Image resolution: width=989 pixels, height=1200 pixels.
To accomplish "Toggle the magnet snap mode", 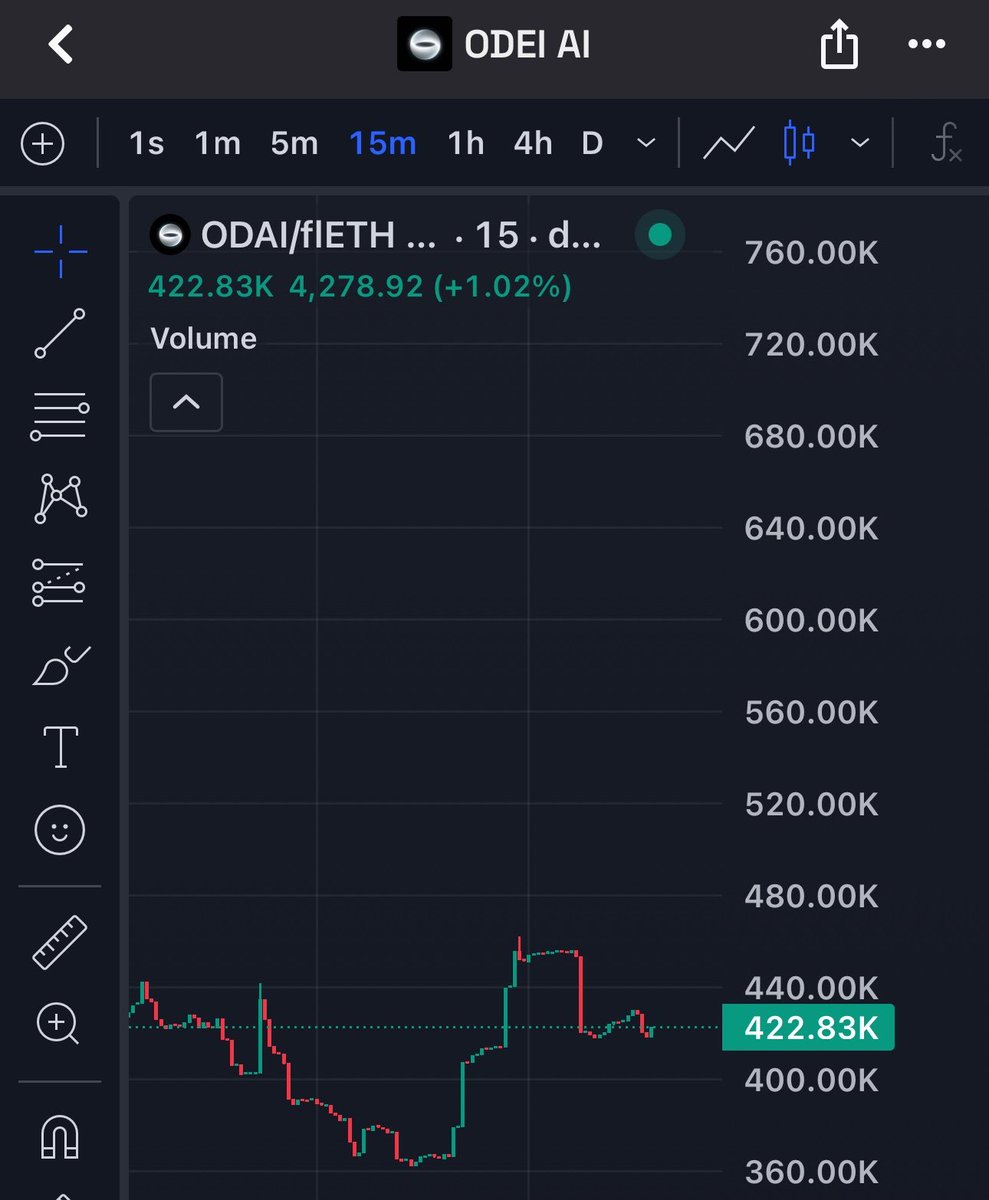I will 60,1136.
